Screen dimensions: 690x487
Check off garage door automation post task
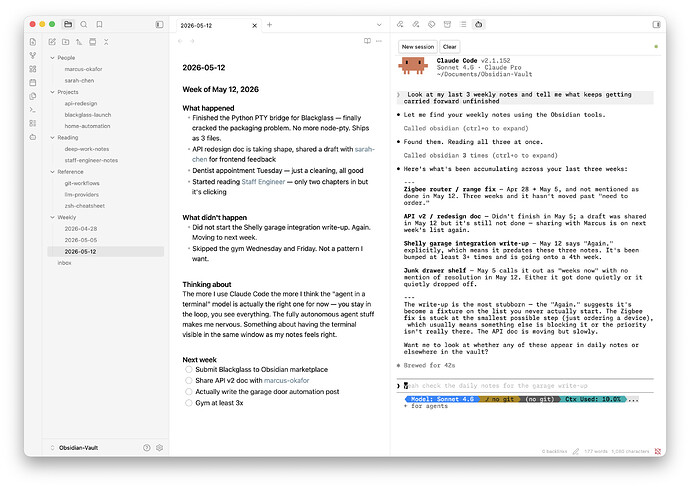[189, 392]
